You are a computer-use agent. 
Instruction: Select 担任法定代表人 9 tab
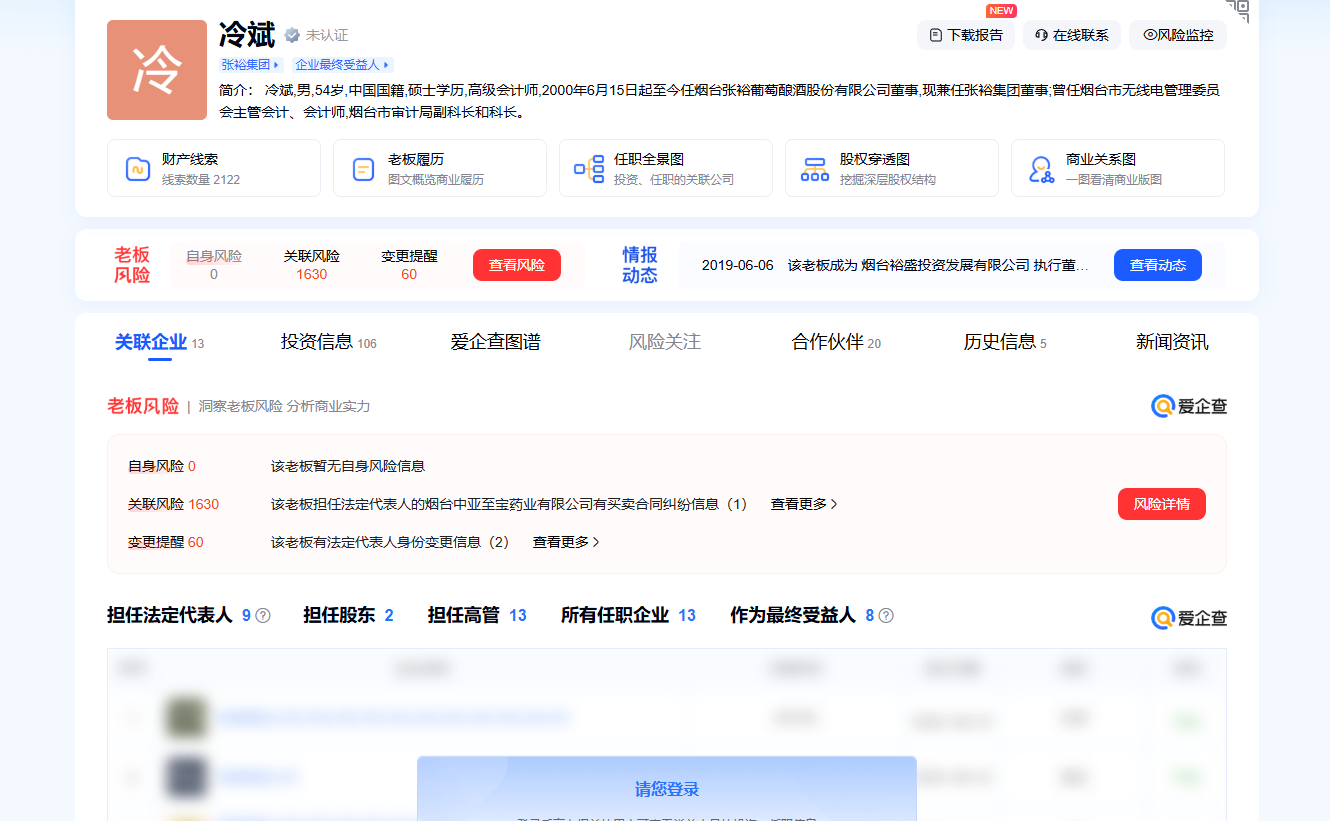click(x=179, y=615)
